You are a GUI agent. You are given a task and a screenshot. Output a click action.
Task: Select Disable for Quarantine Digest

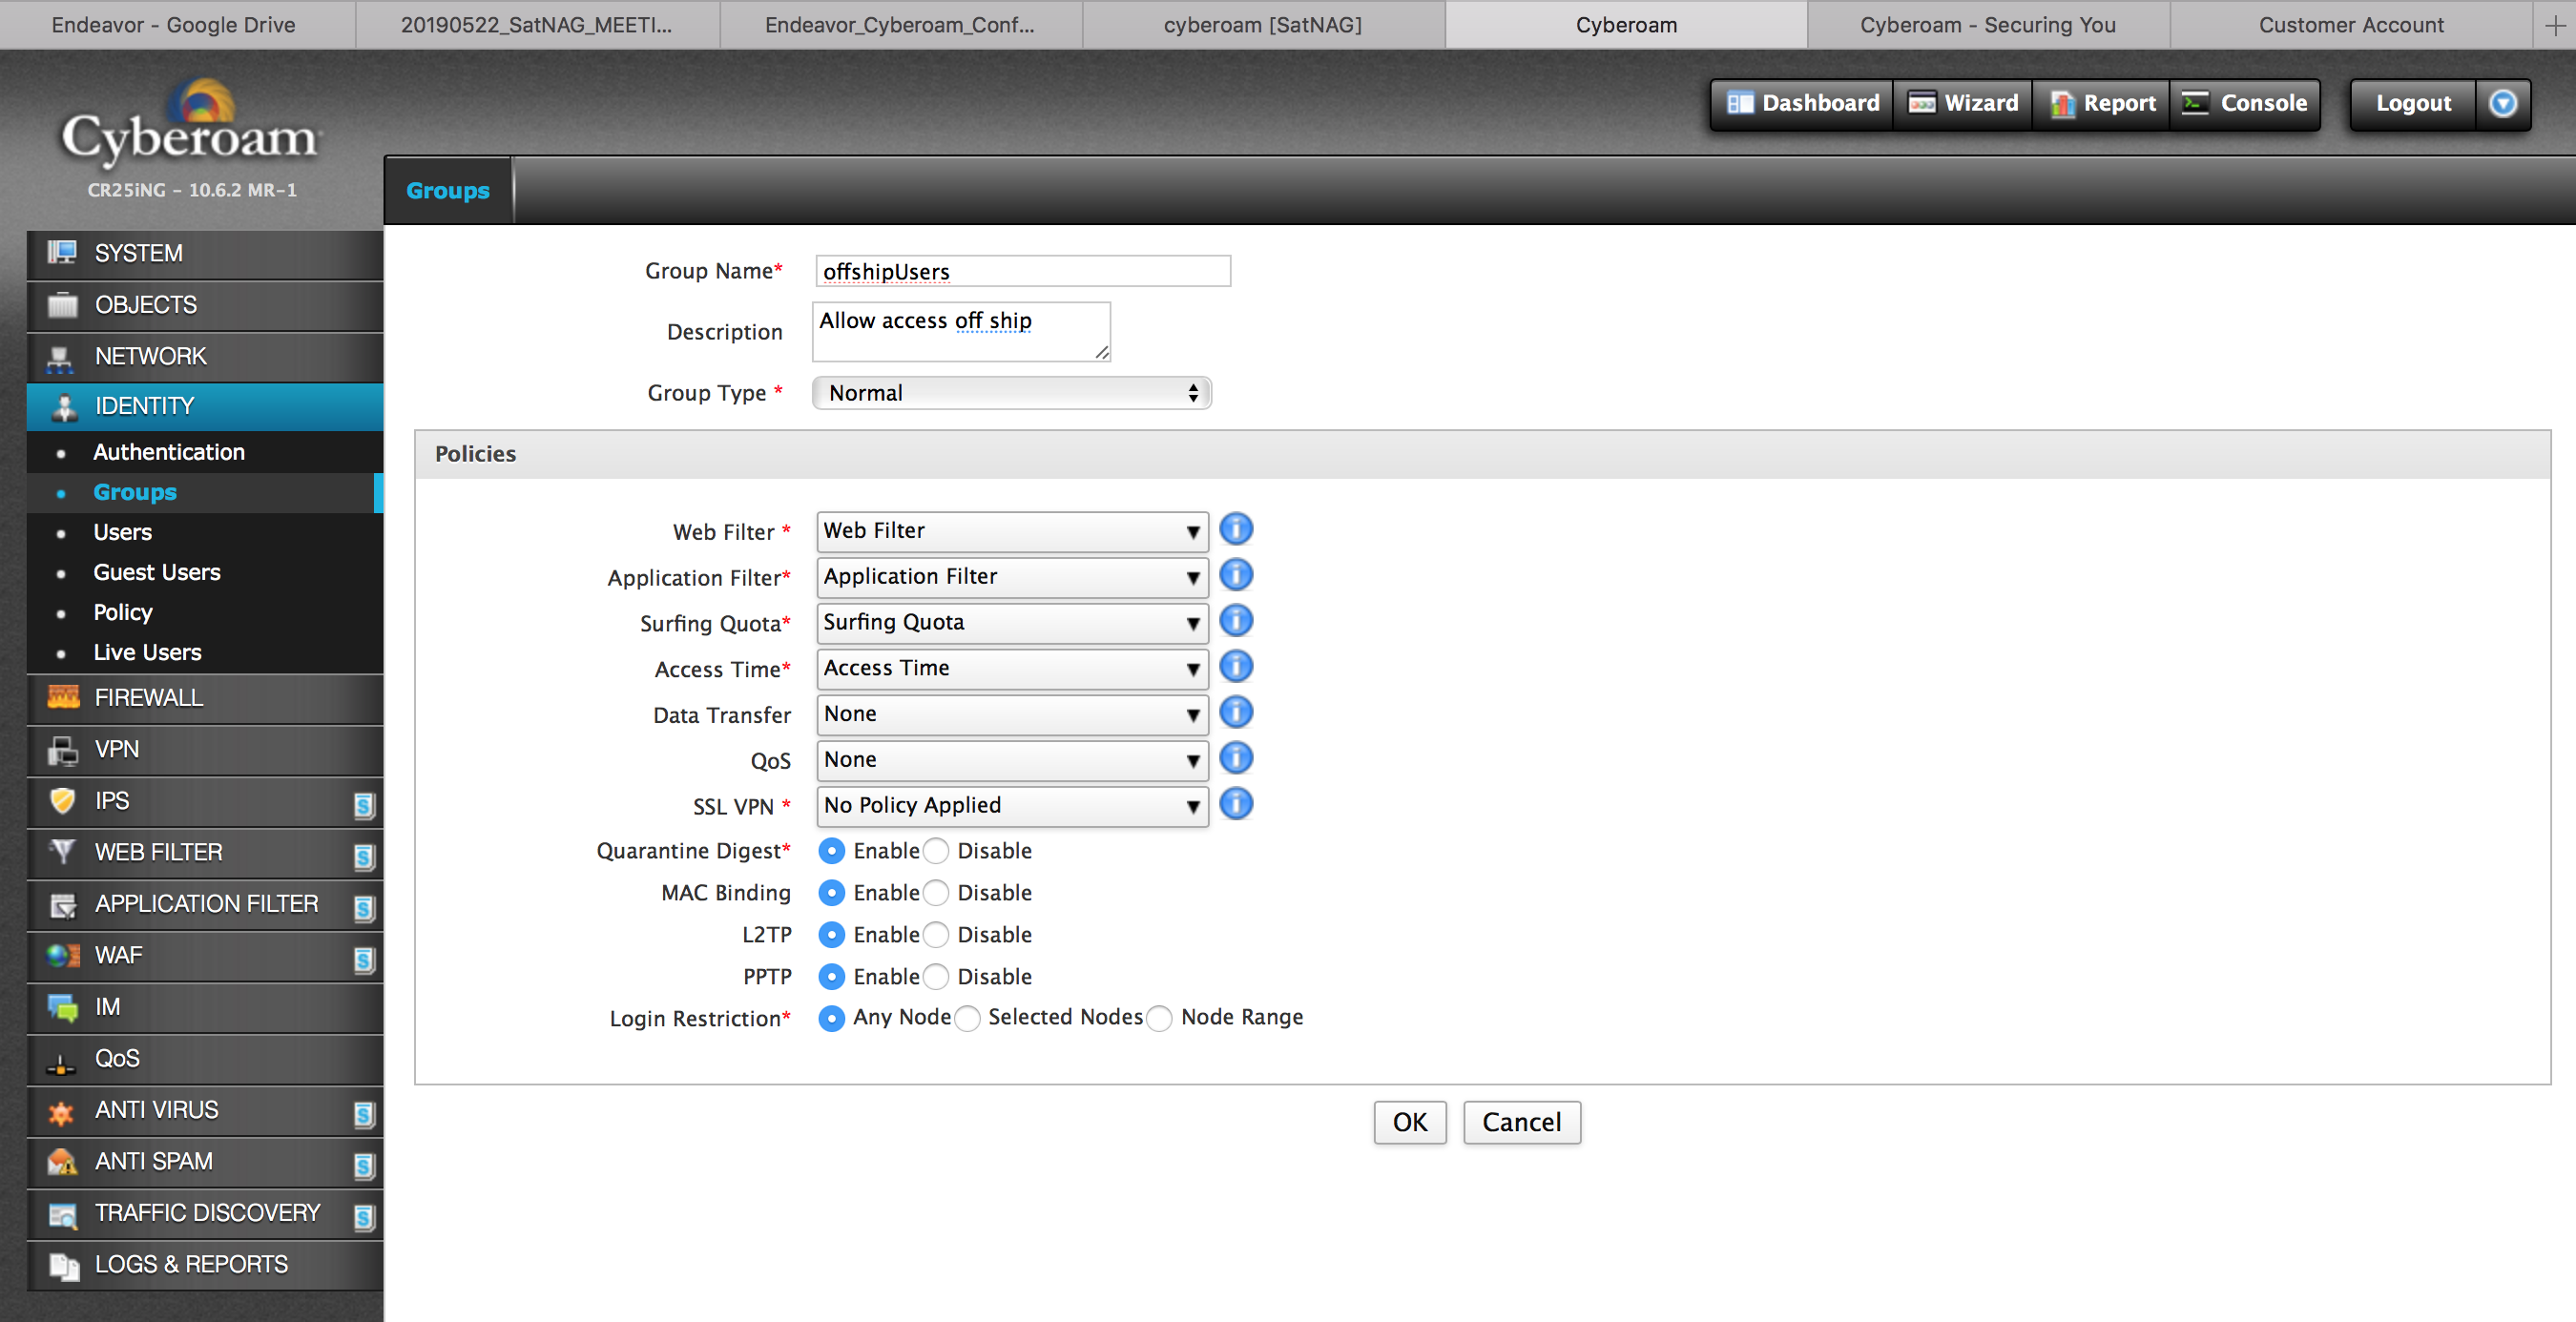point(936,851)
